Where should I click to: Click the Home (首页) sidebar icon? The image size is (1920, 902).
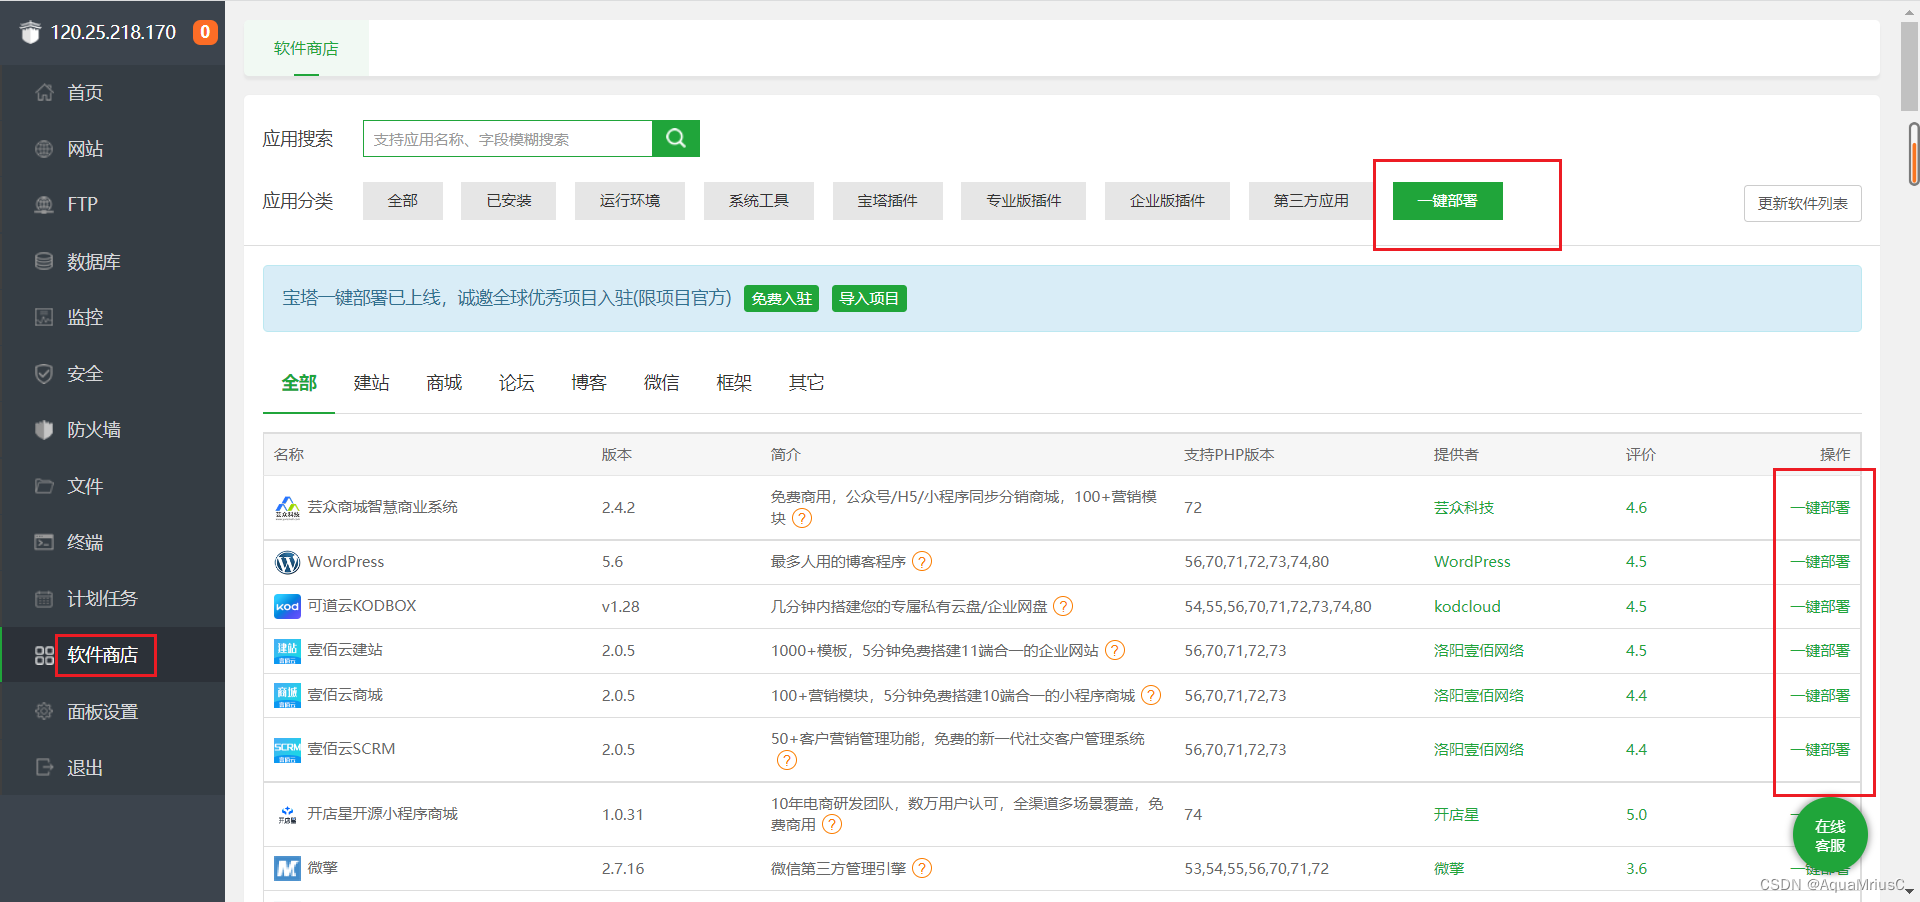(x=44, y=92)
